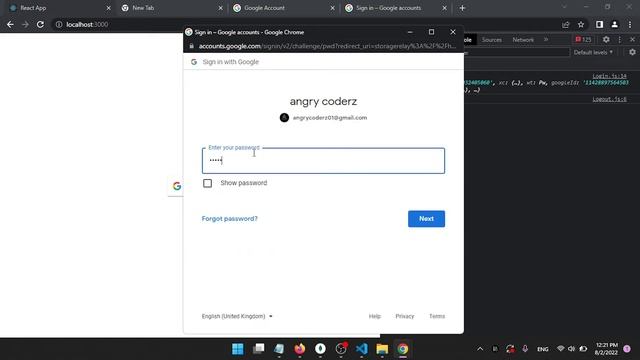The image size is (640, 360).
Task: Open console settings gear icon
Action: 632,52
